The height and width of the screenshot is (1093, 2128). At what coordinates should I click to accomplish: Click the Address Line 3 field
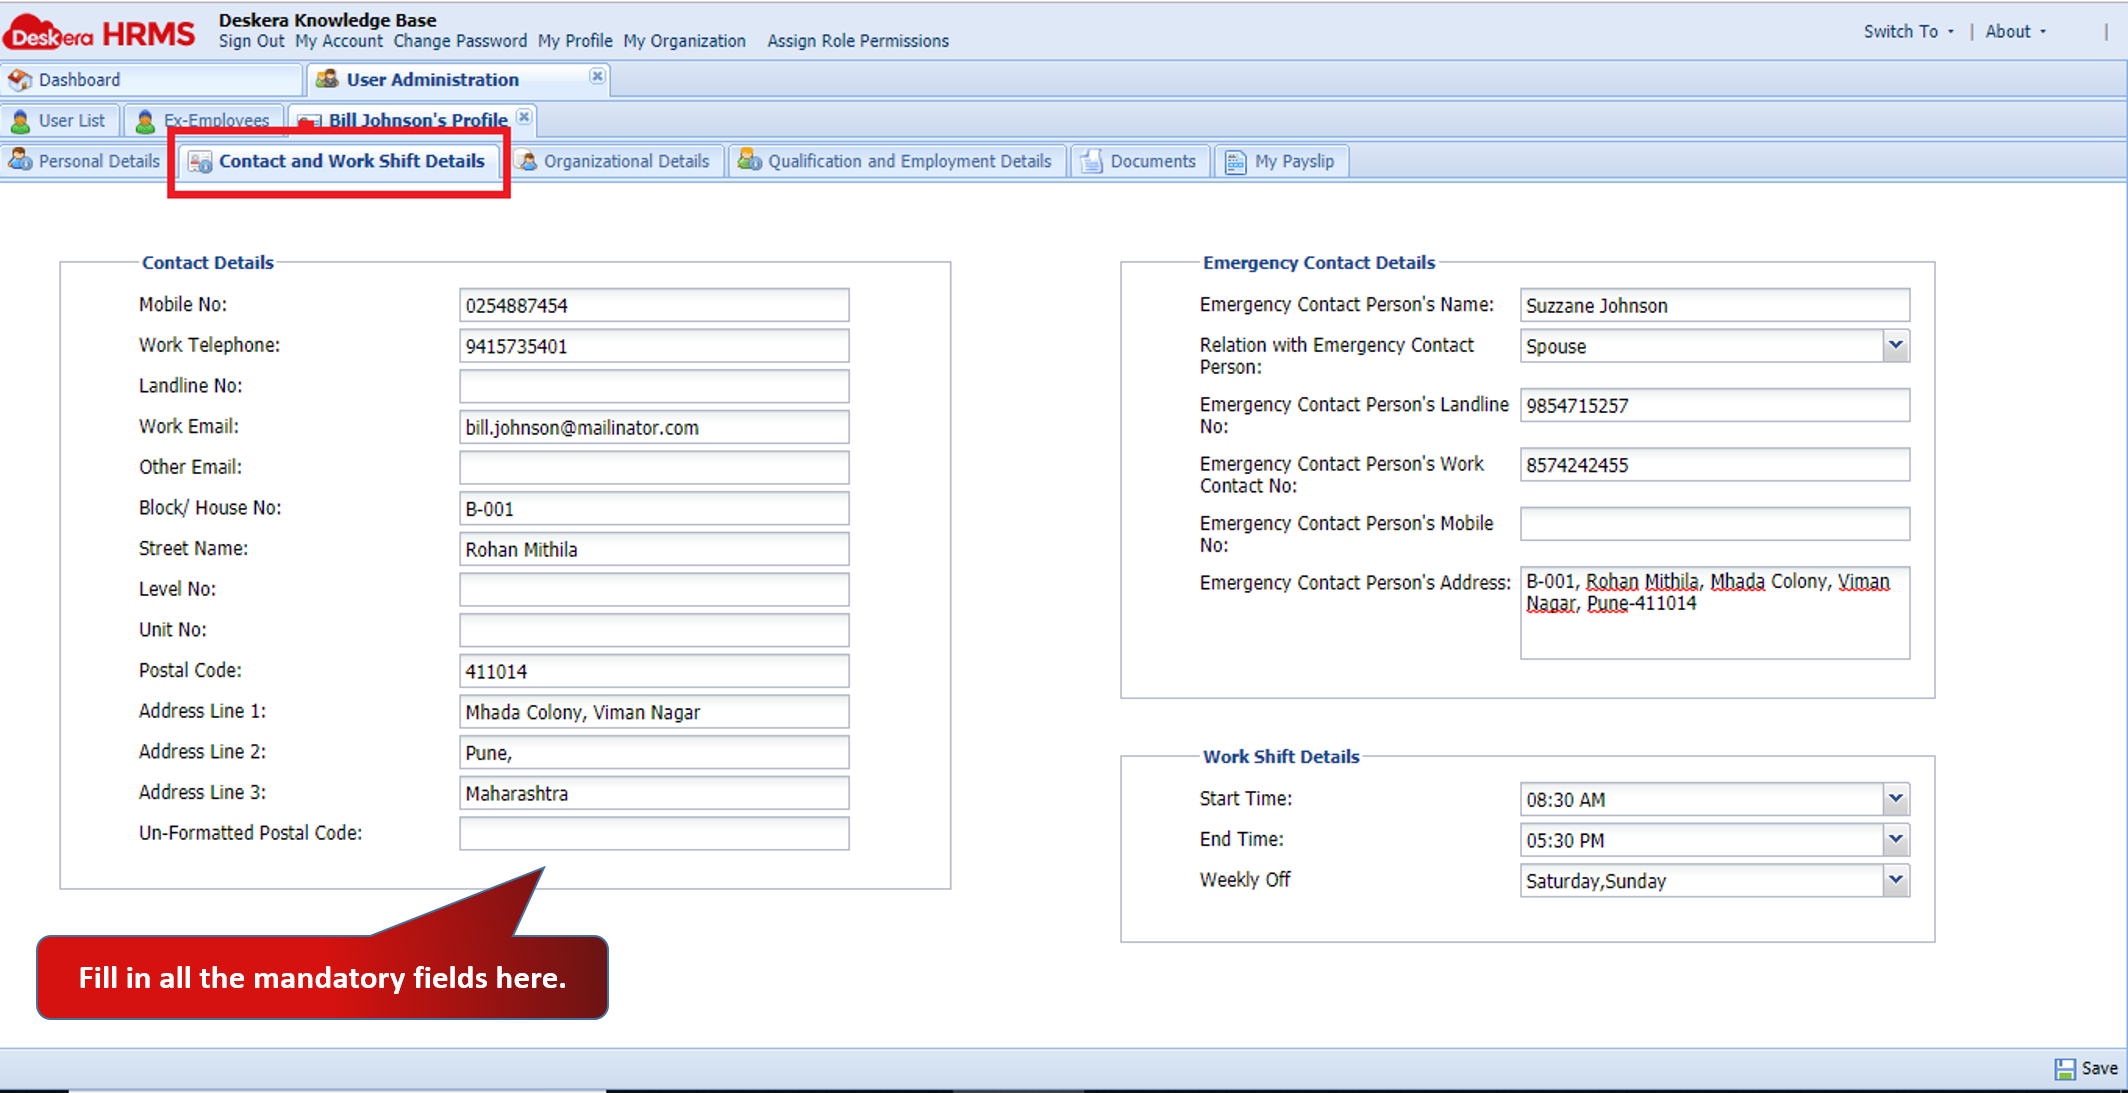pyautogui.click(x=654, y=793)
